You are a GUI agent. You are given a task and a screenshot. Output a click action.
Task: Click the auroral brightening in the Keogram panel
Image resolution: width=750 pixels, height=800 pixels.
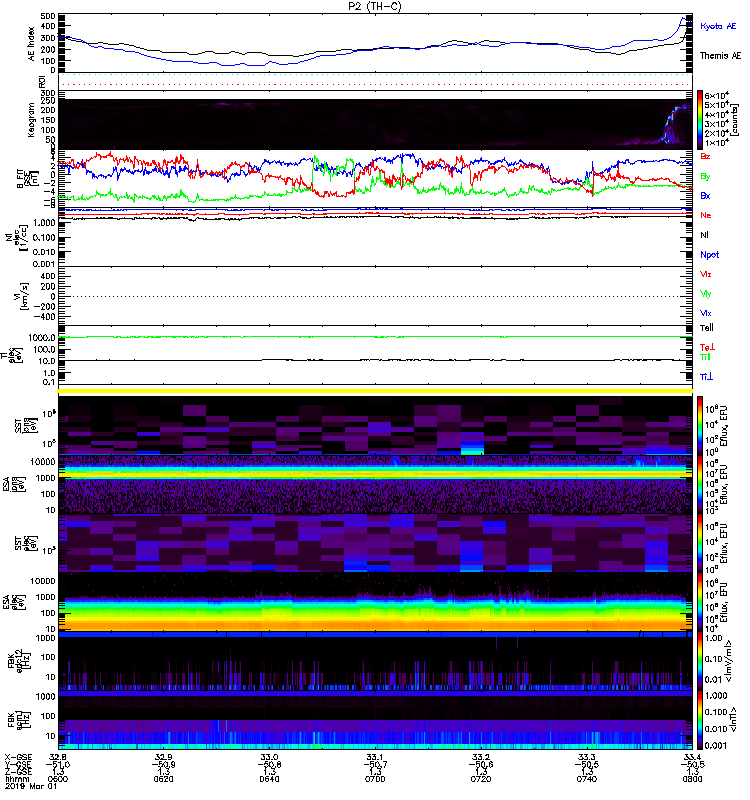(672, 122)
